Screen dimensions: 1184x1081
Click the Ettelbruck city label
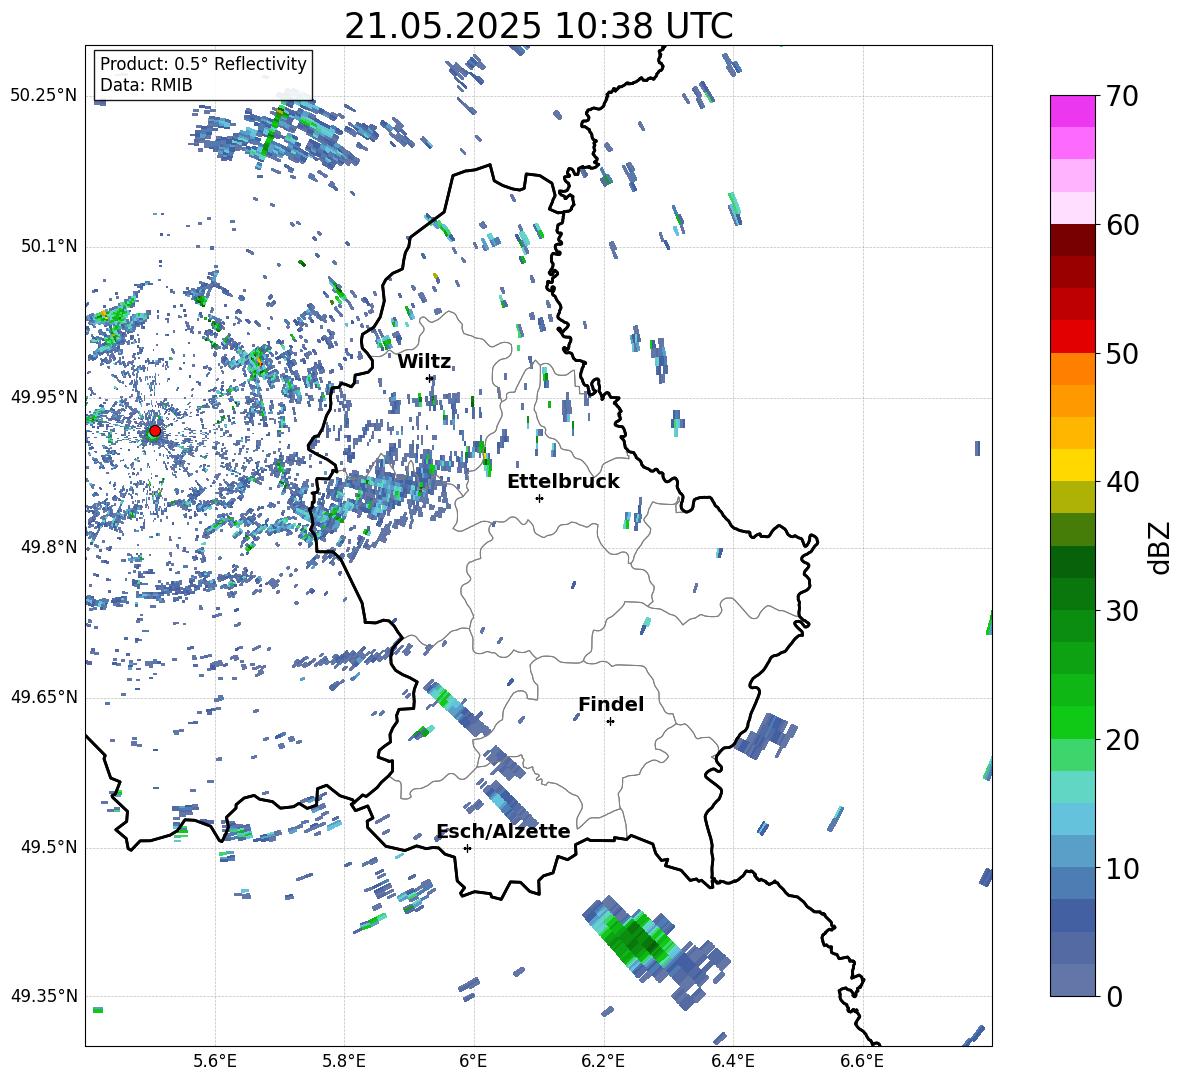[563, 482]
